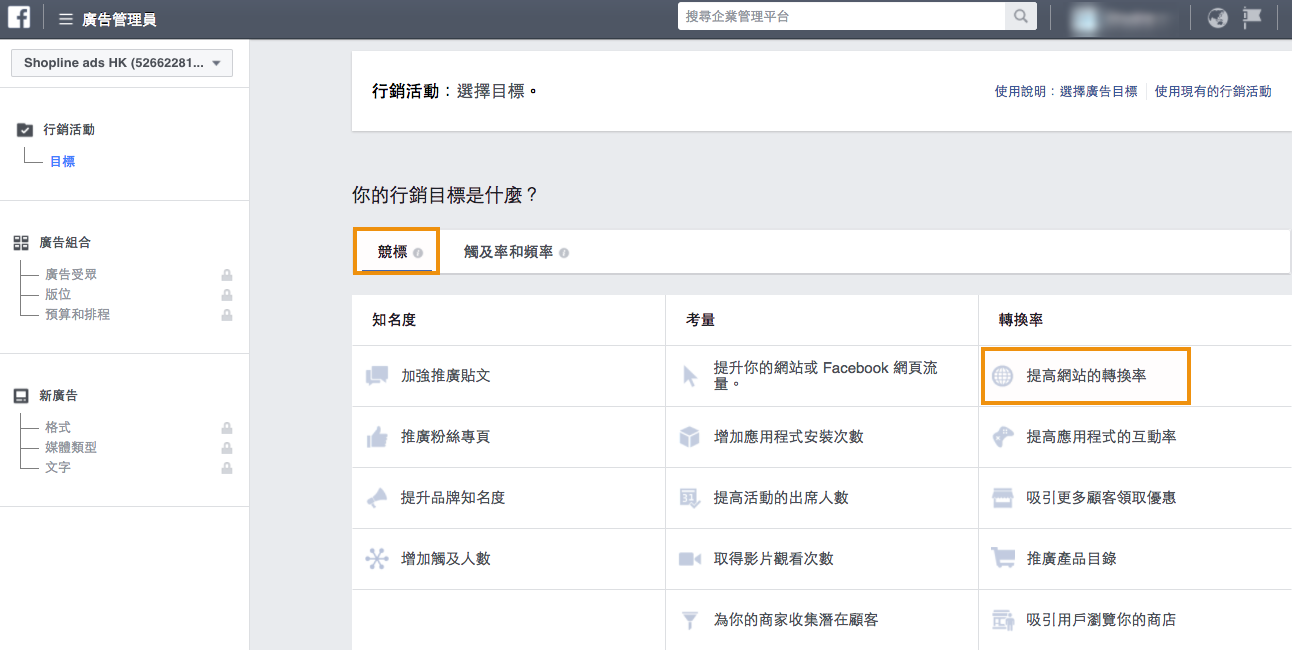The height and width of the screenshot is (650, 1292).
Task: Select 版位 in the sidebar
Action: click(58, 295)
